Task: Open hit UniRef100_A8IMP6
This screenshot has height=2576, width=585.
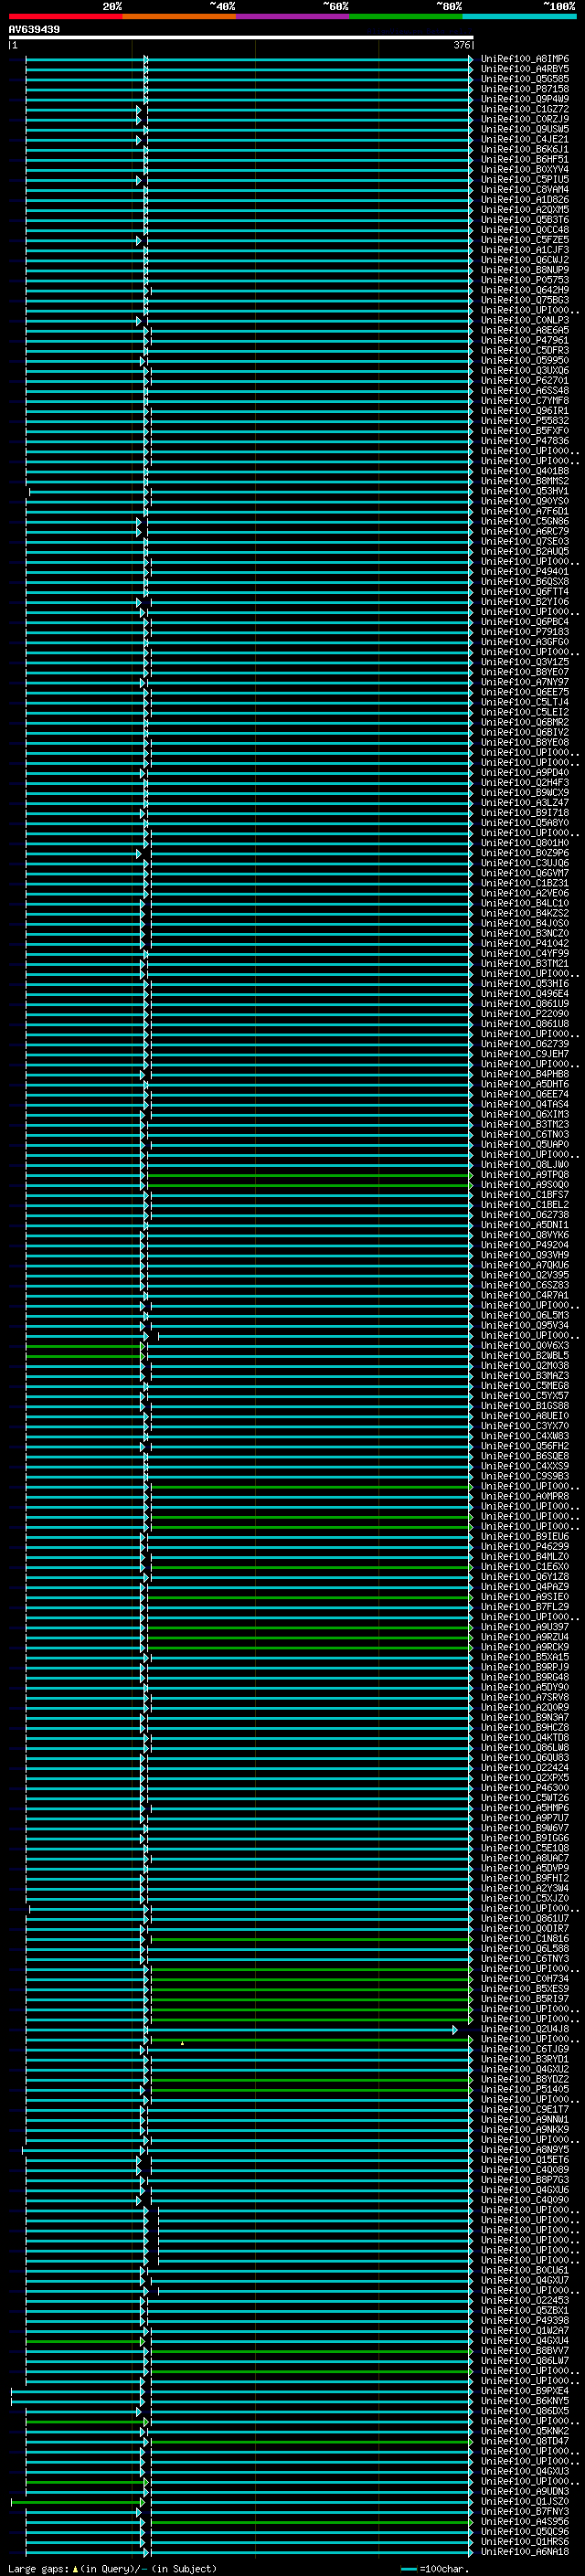Action: [x=525, y=59]
